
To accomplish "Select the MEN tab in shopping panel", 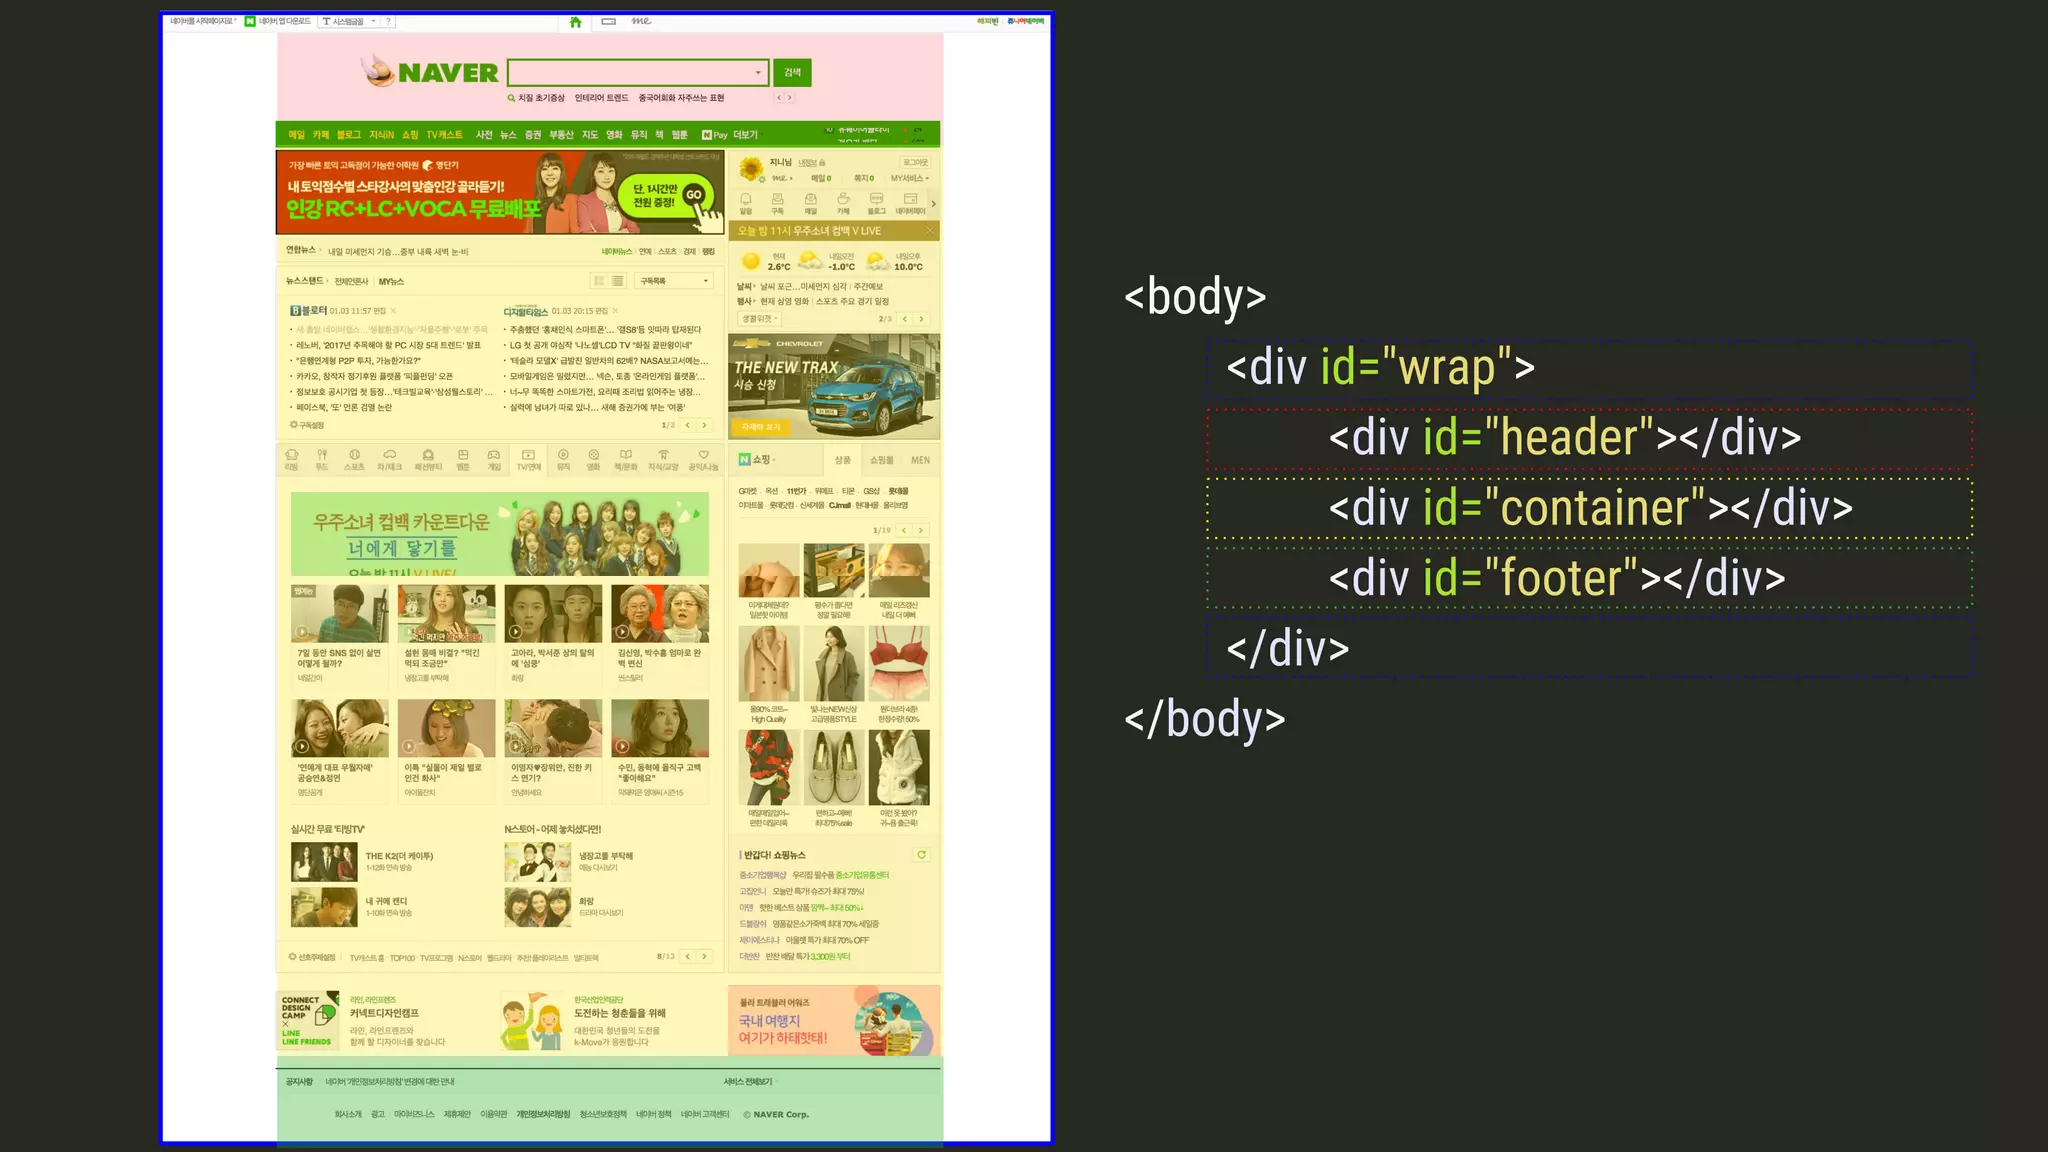I will (920, 460).
